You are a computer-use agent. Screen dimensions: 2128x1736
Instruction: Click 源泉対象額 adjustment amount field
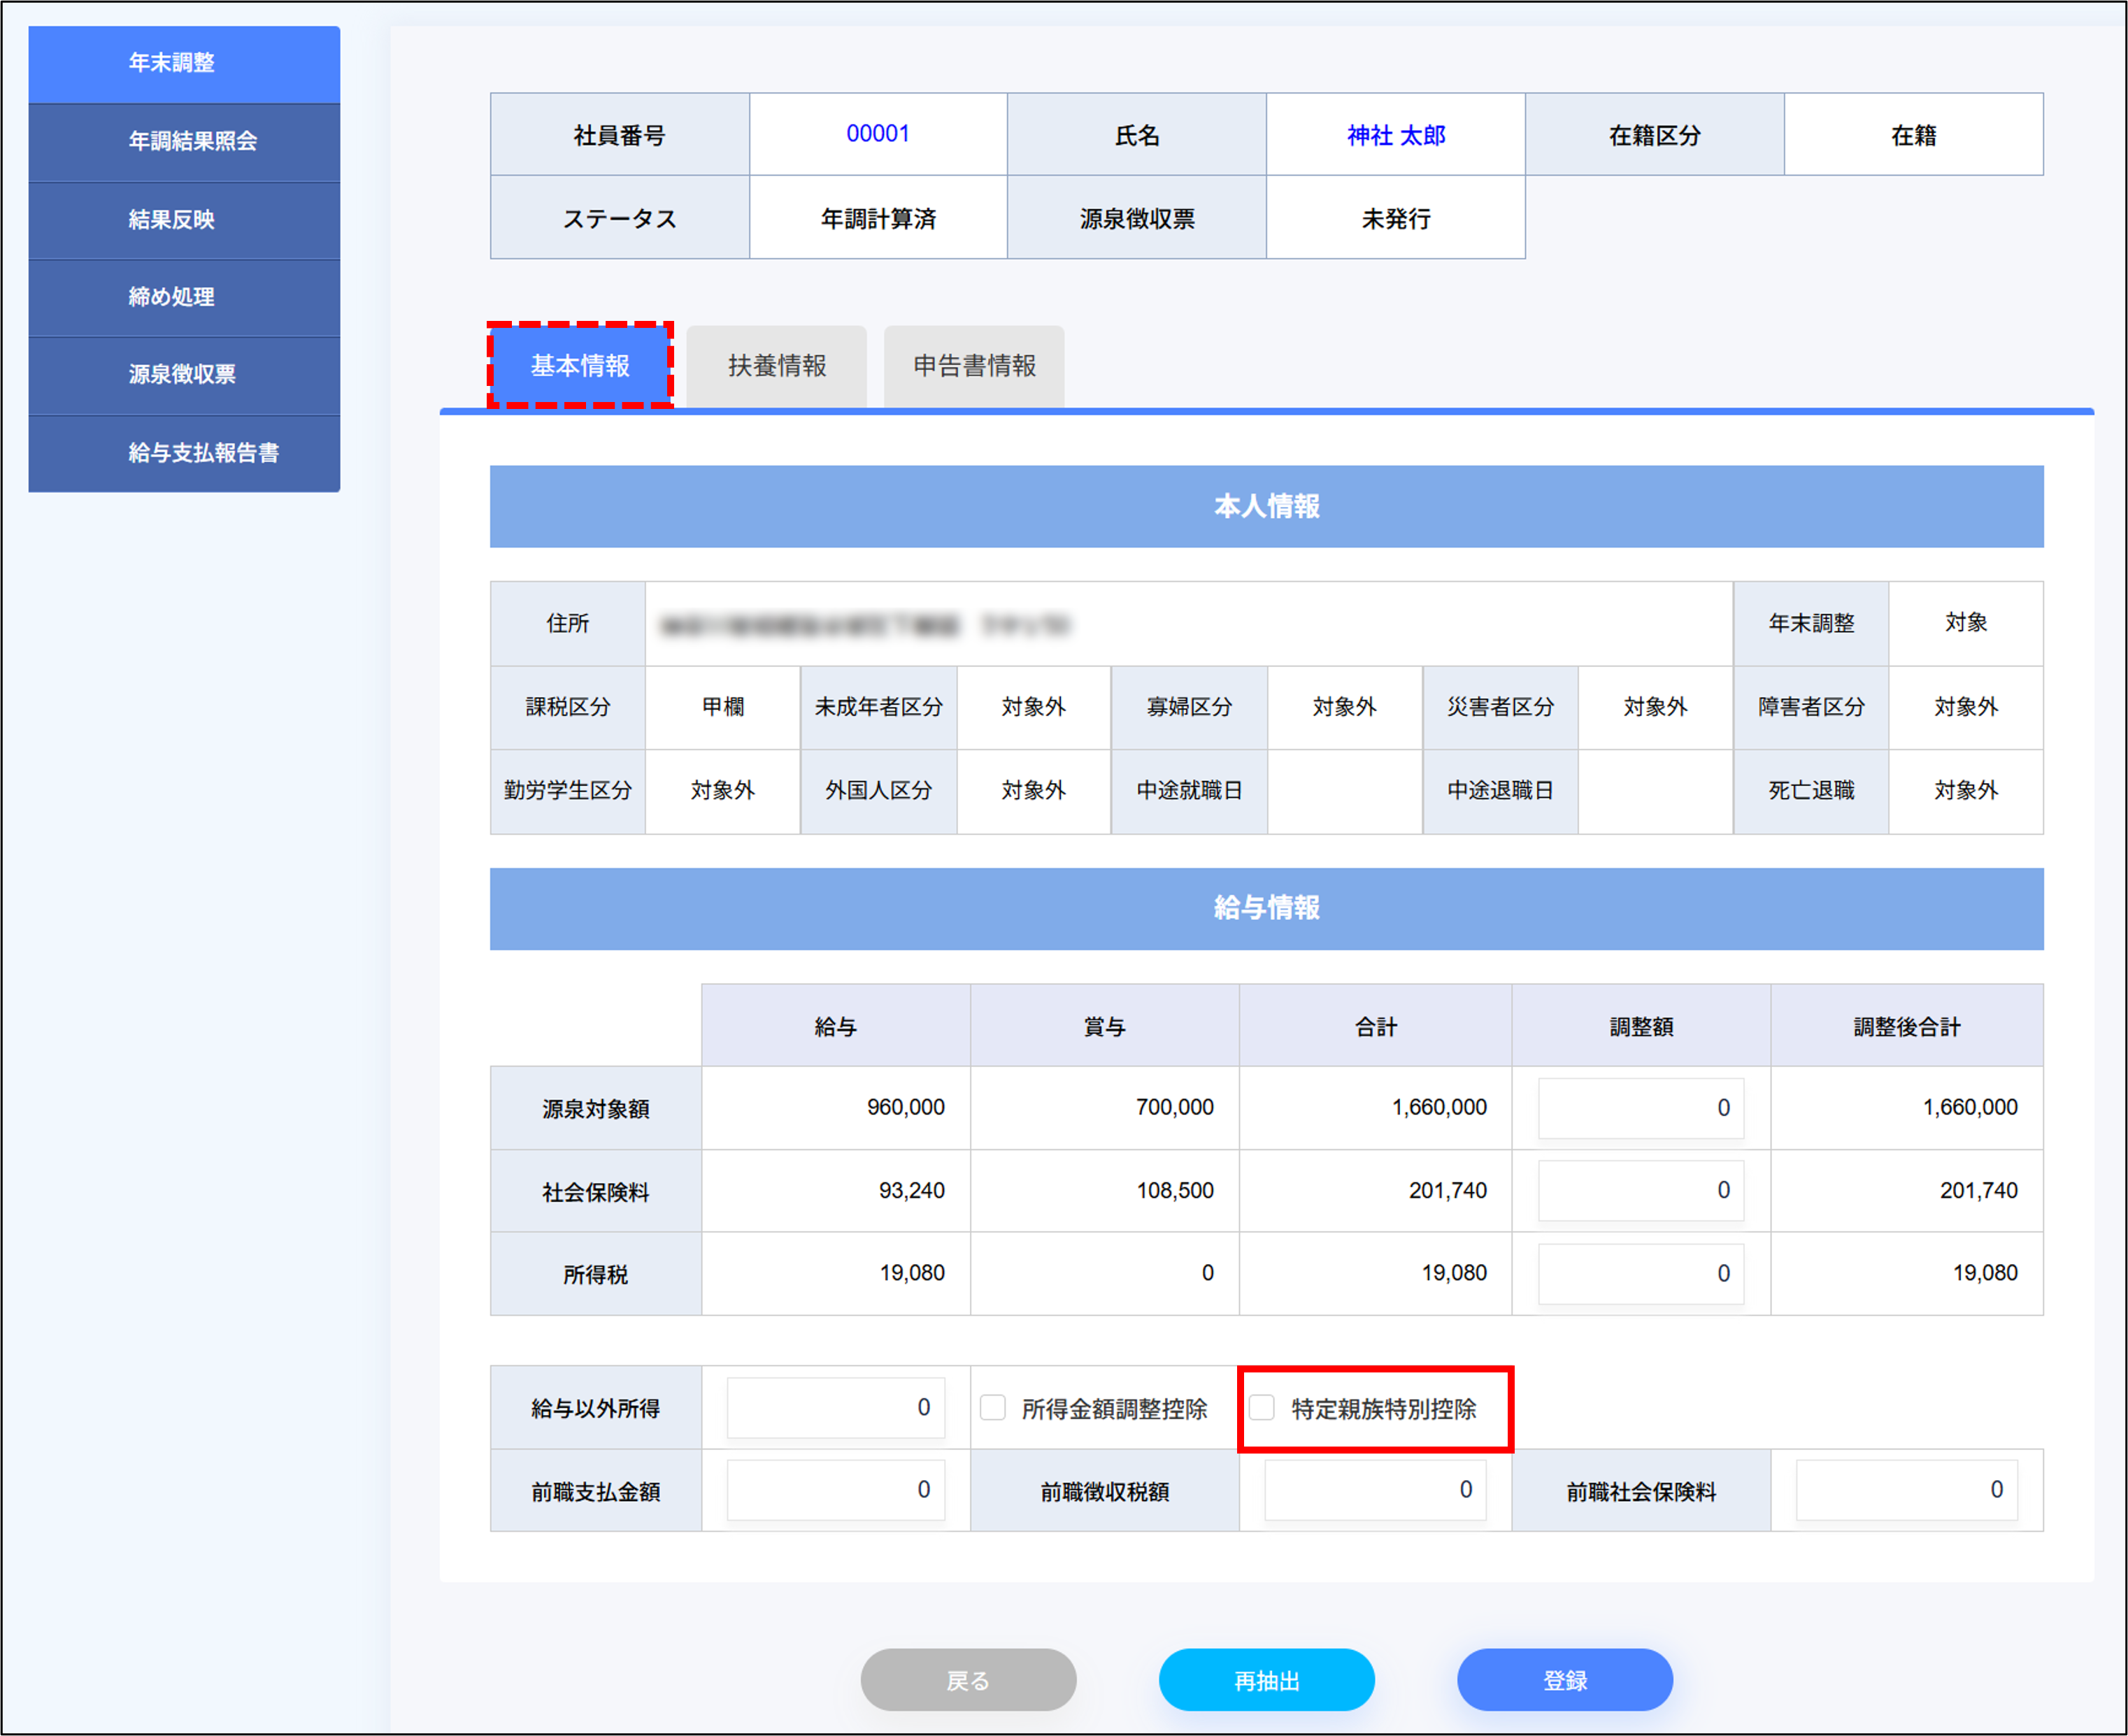(1640, 1108)
